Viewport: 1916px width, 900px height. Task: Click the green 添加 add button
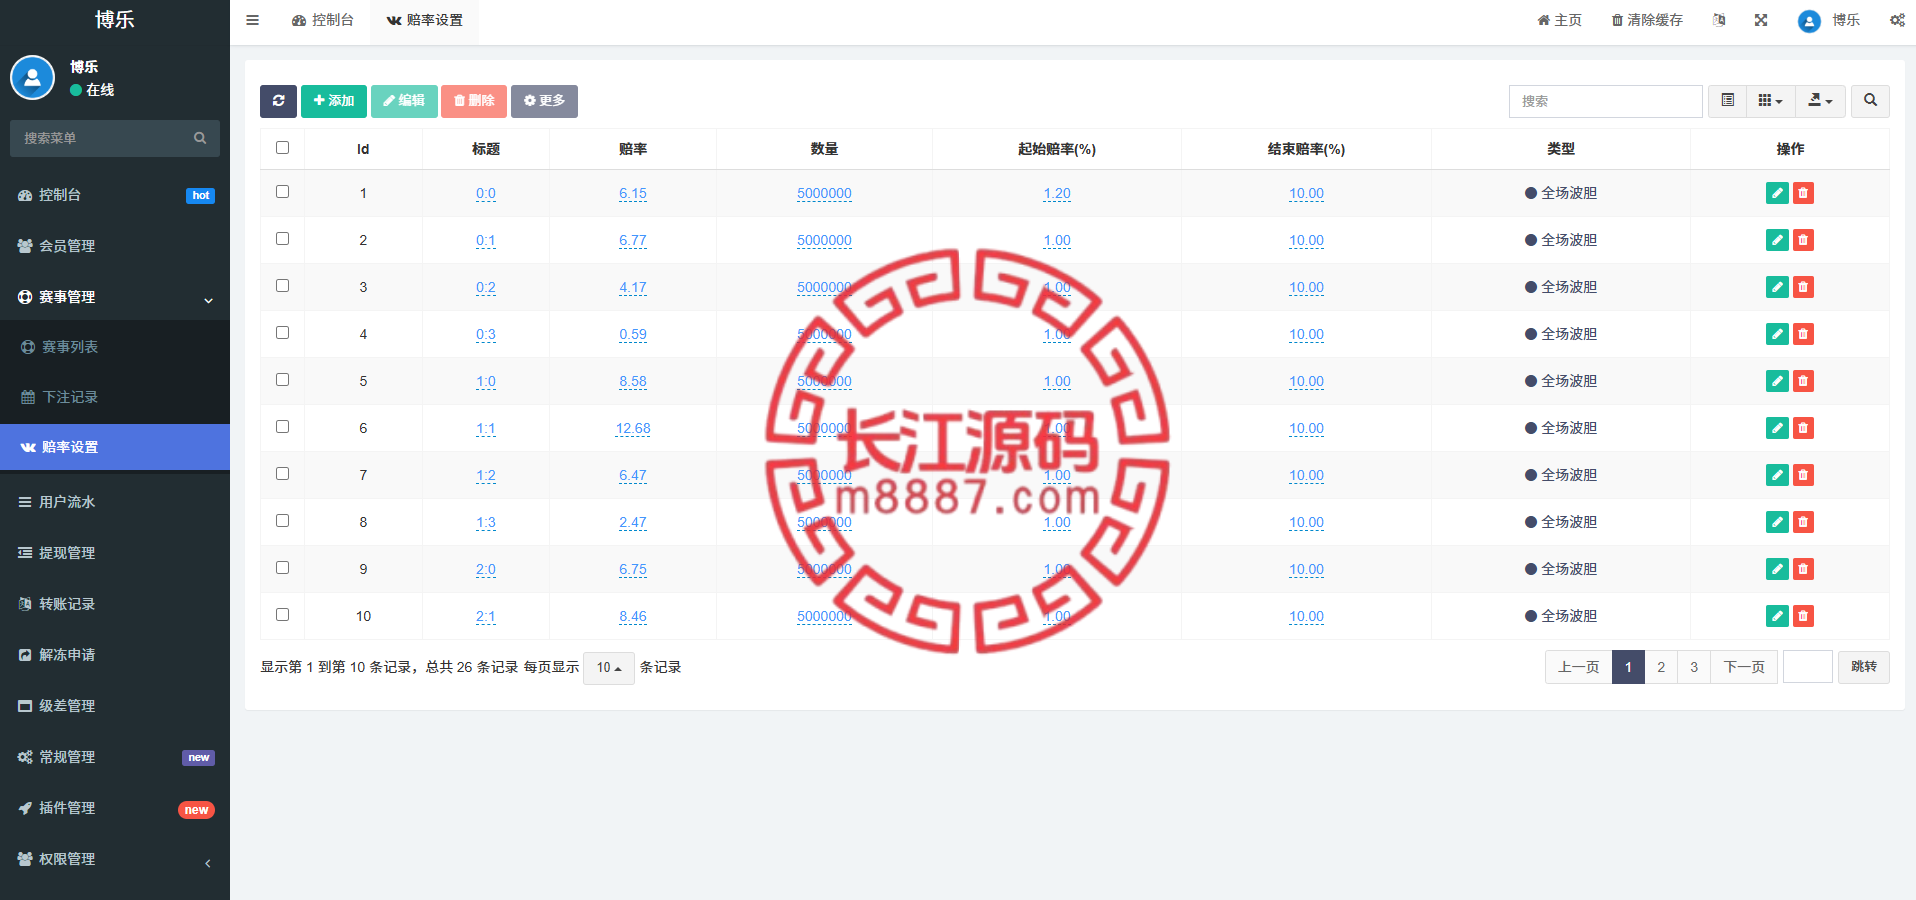pyautogui.click(x=334, y=101)
